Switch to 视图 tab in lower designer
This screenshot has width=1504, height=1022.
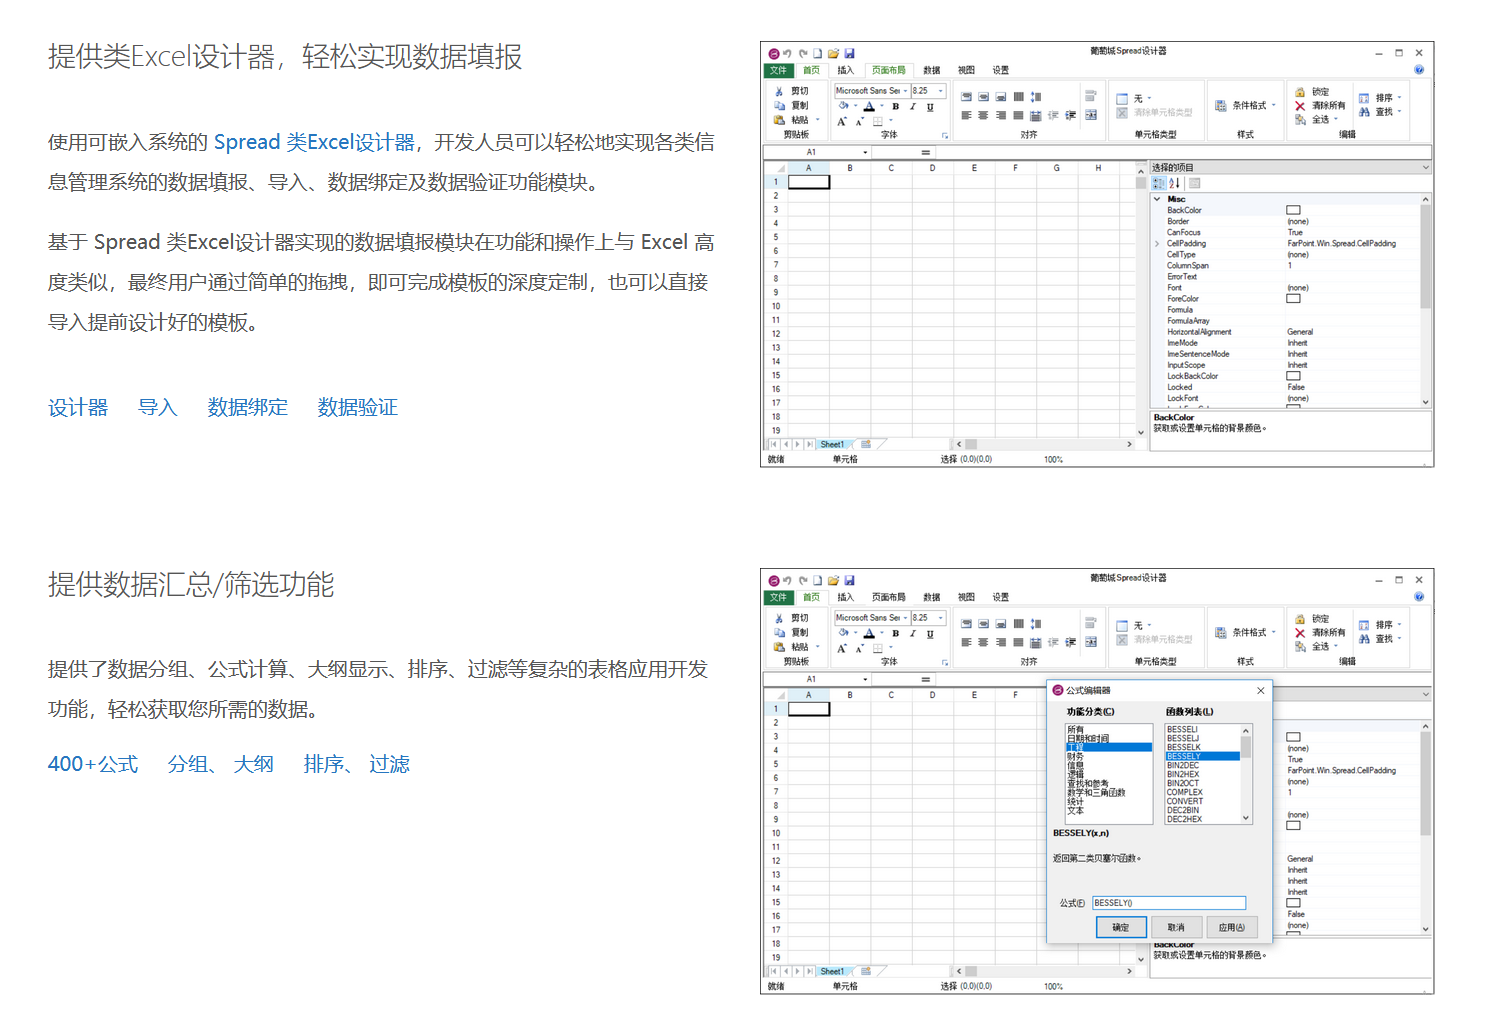pyautogui.click(x=966, y=597)
